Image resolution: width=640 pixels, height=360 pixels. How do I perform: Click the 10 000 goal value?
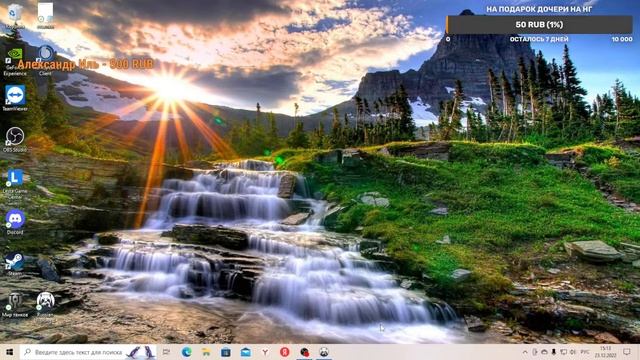click(622, 39)
